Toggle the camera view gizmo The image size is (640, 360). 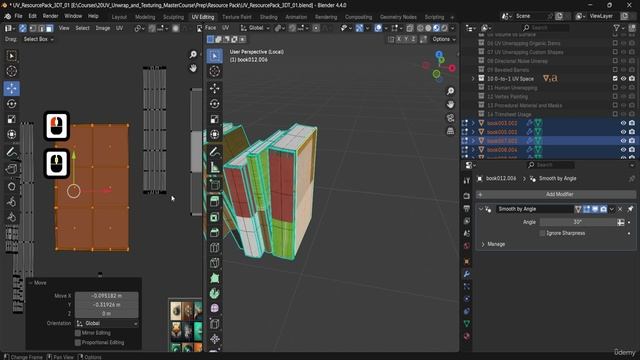pyautogui.click(x=450, y=118)
